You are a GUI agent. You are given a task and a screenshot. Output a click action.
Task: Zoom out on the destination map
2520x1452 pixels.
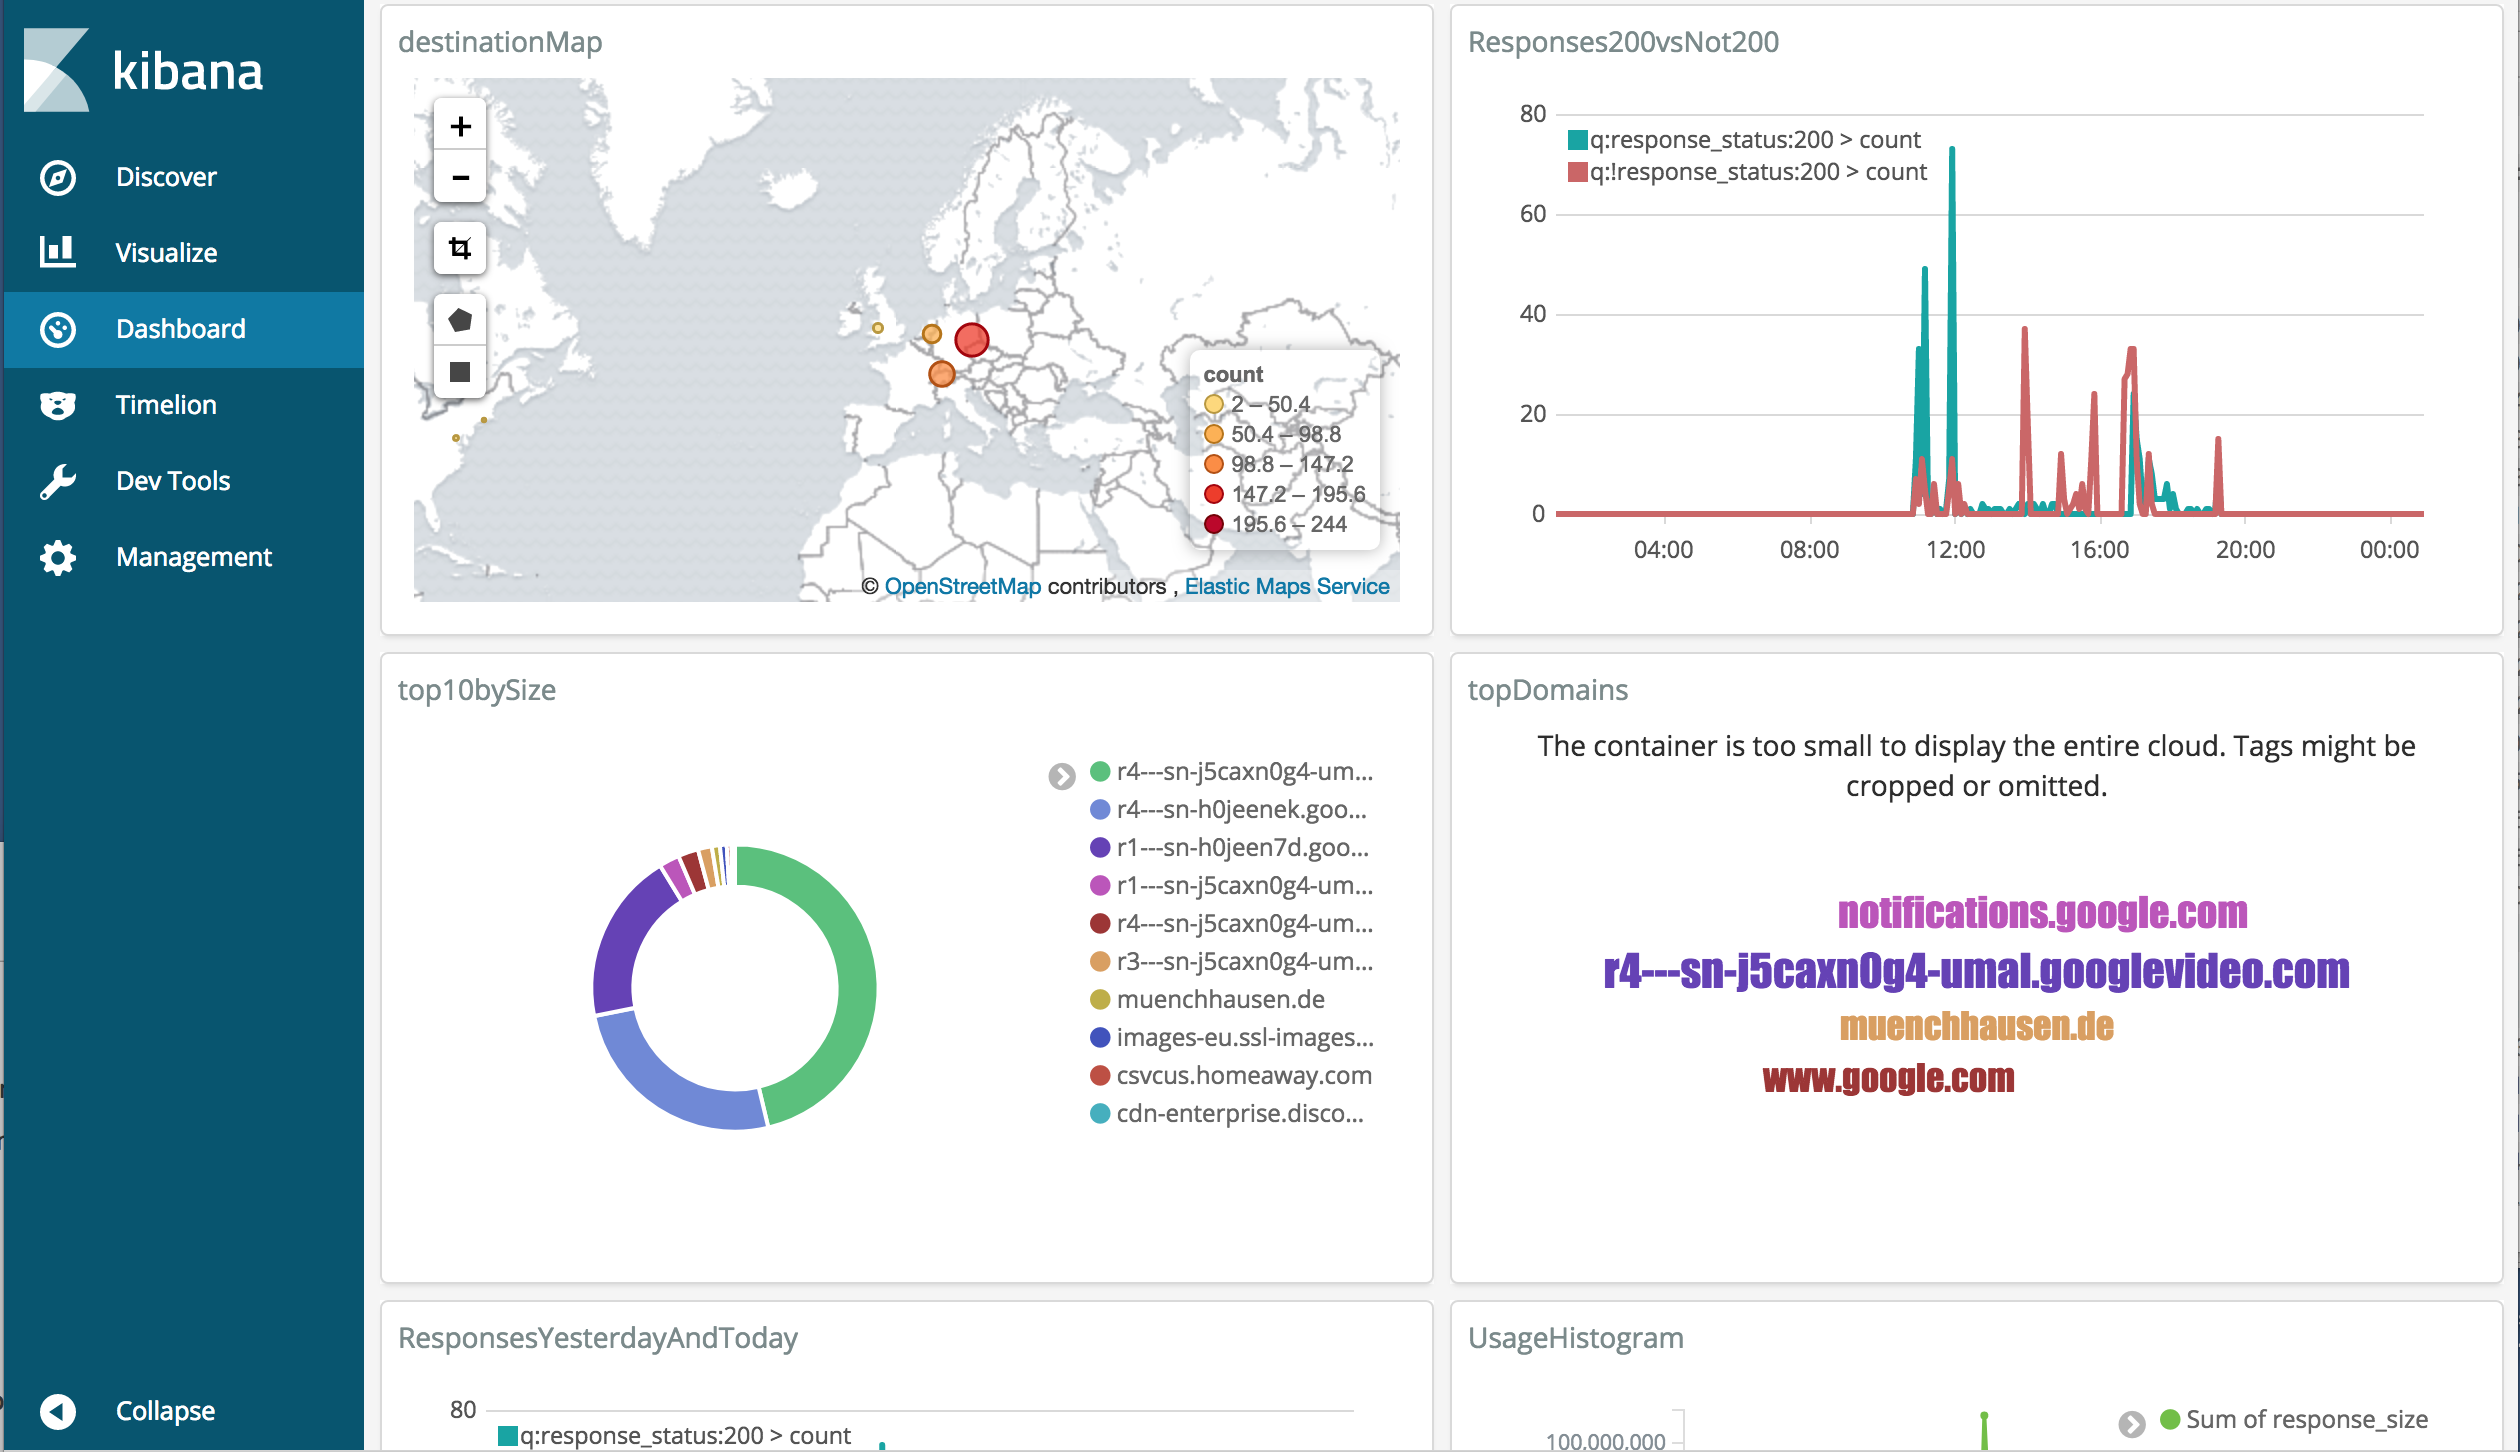click(x=460, y=178)
